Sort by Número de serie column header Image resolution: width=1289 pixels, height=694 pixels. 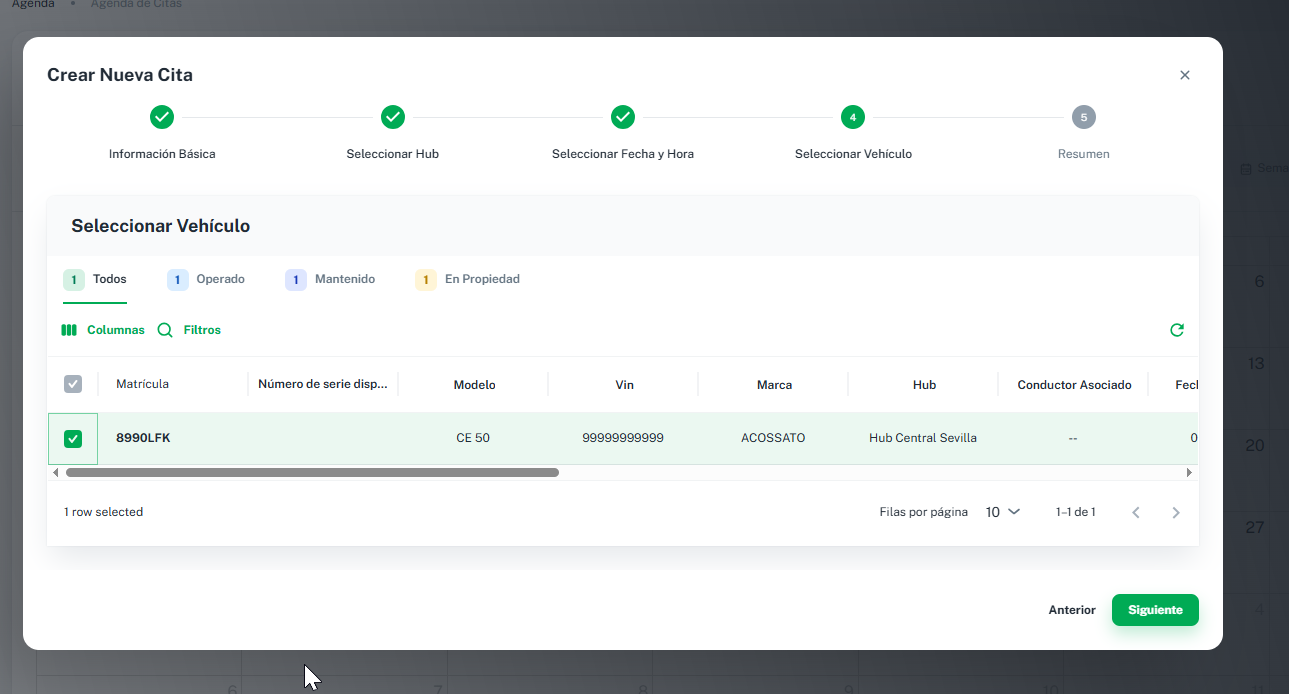(322, 384)
